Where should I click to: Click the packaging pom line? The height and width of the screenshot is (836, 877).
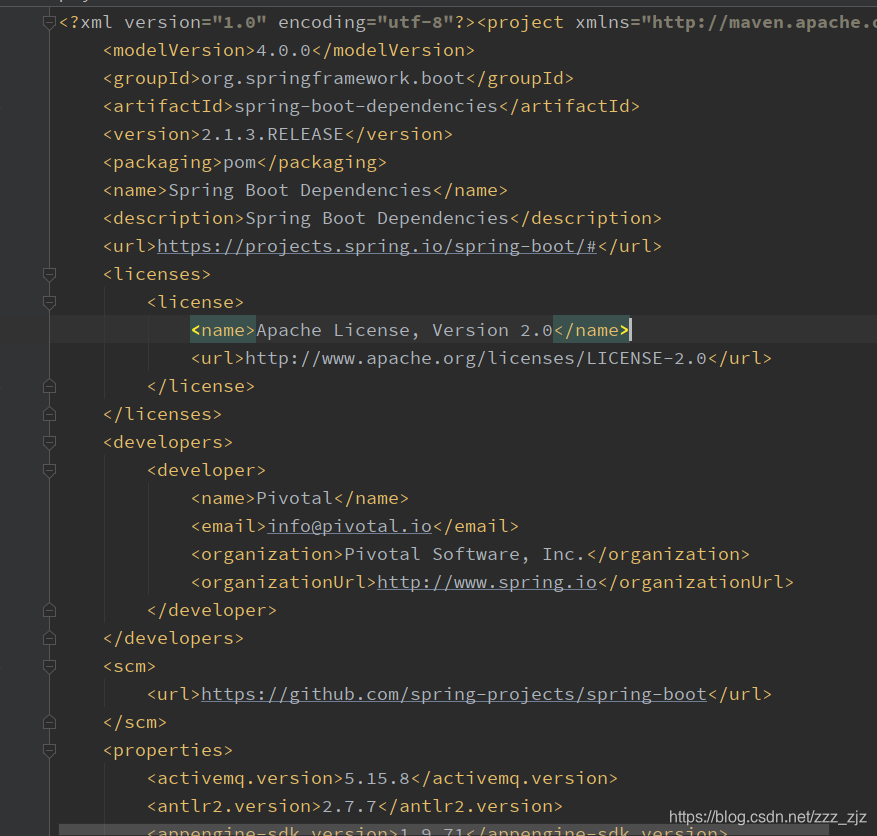pos(245,162)
